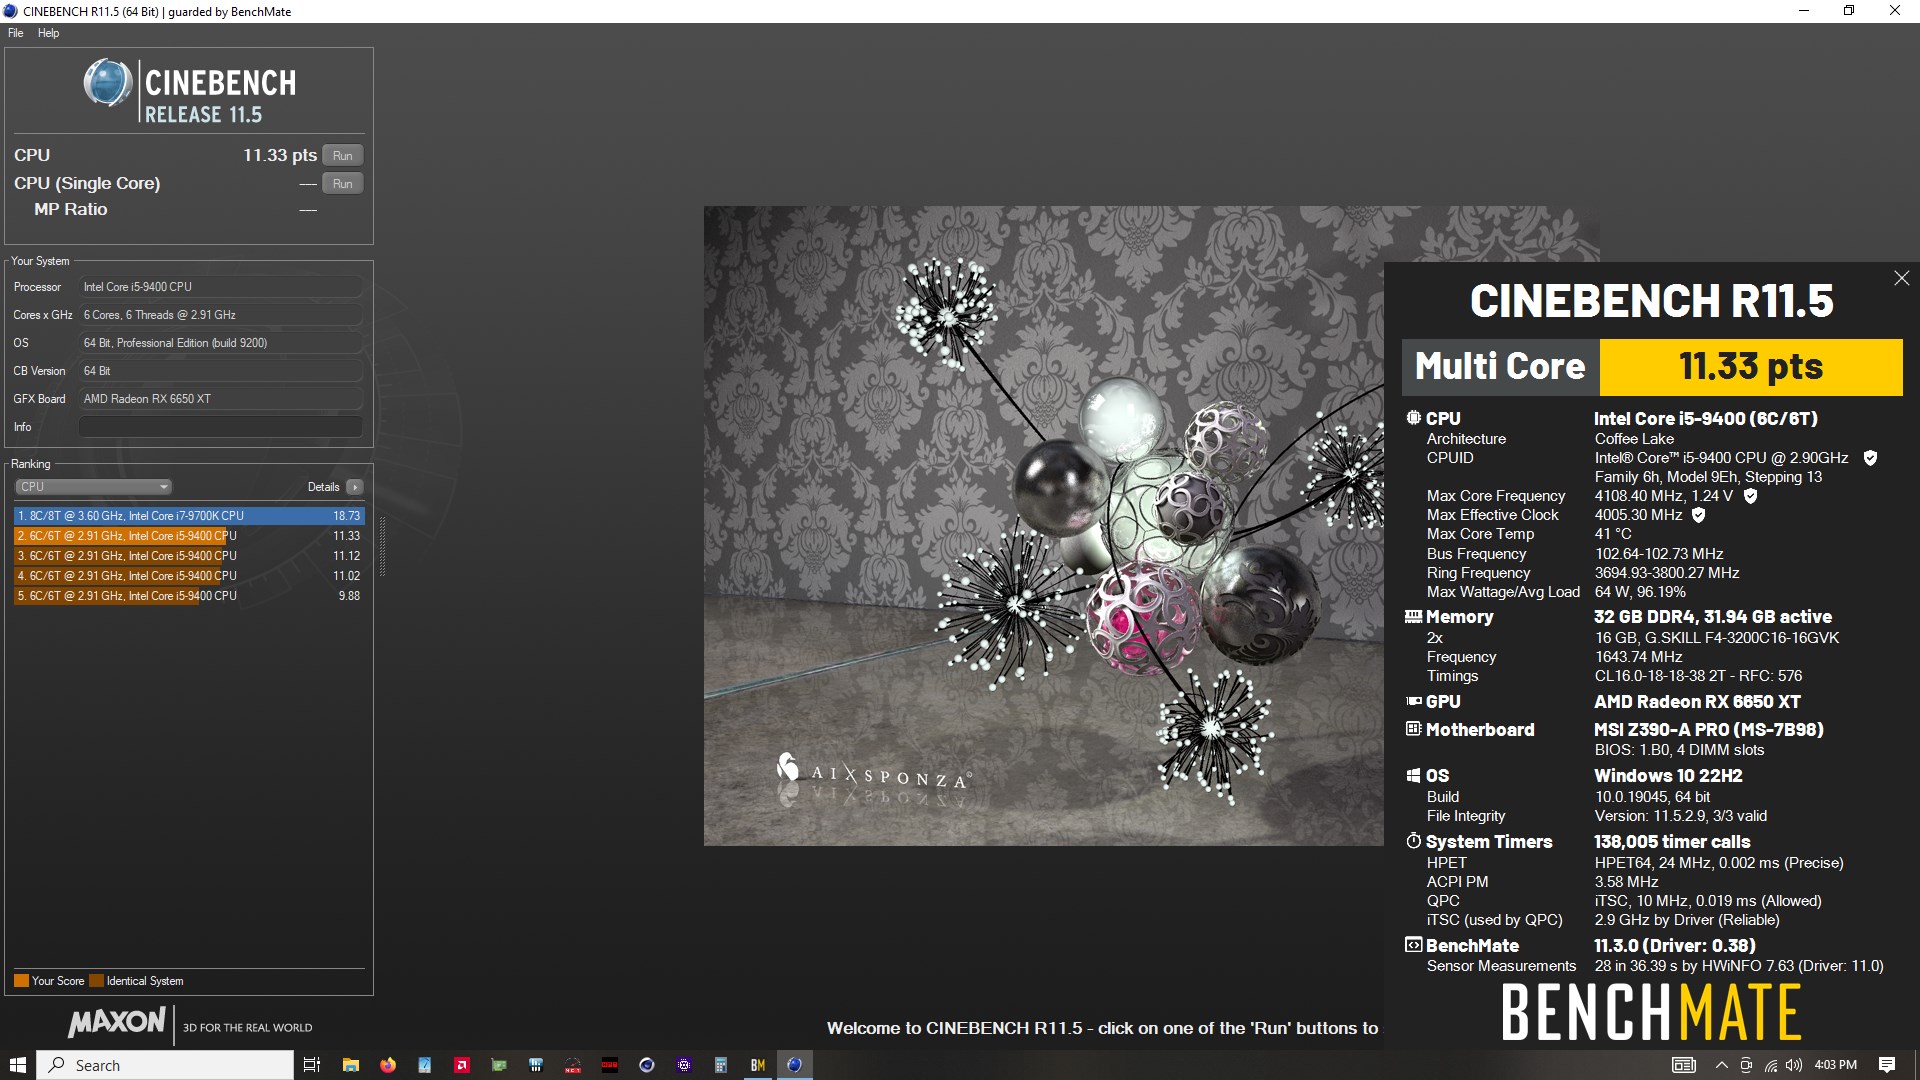
Task: Click the System Timers clock icon
Action: 1413,841
